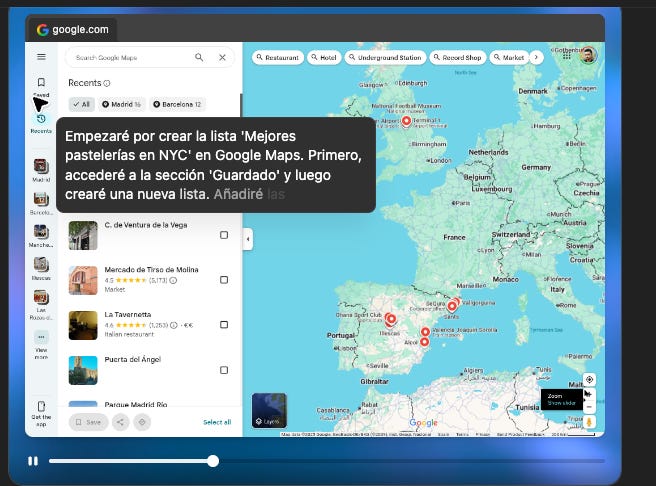Click the share icon button at bottom

coord(120,422)
